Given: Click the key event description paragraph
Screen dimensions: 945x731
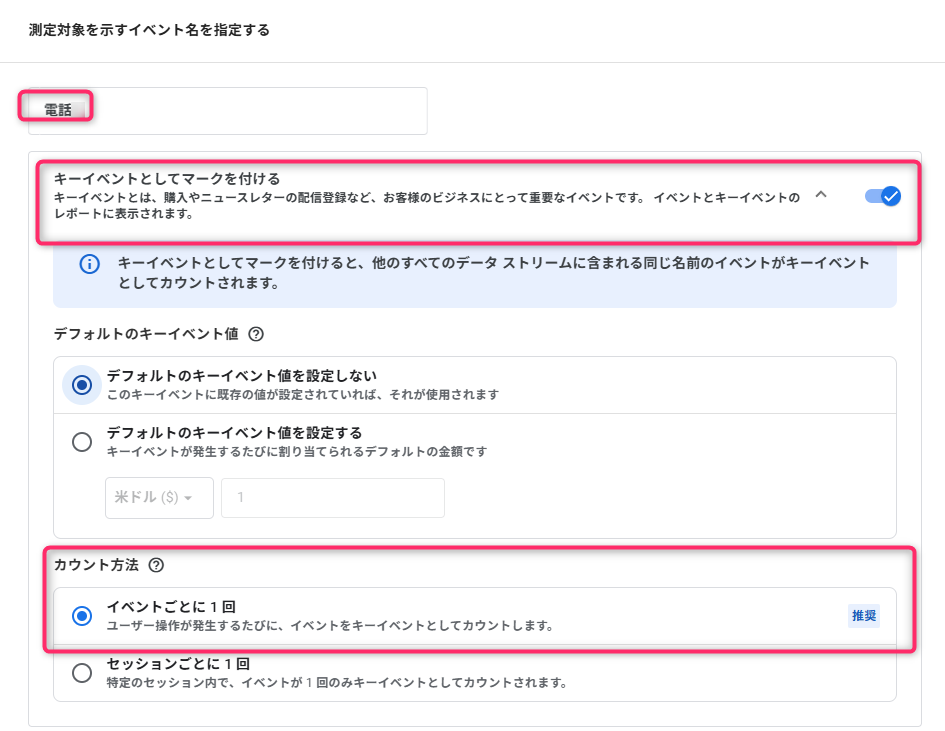Looking at the screenshot, I should pyautogui.click(x=426, y=205).
